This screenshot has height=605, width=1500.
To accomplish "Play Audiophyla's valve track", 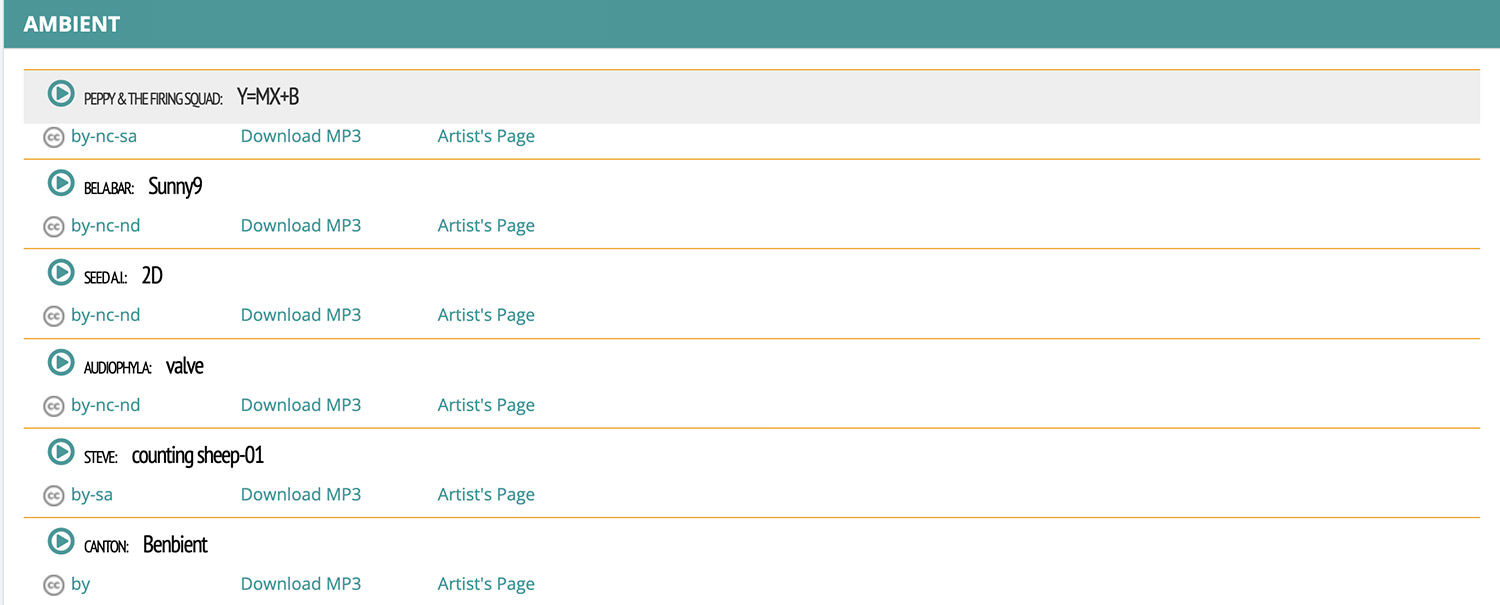I will click(x=61, y=363).
